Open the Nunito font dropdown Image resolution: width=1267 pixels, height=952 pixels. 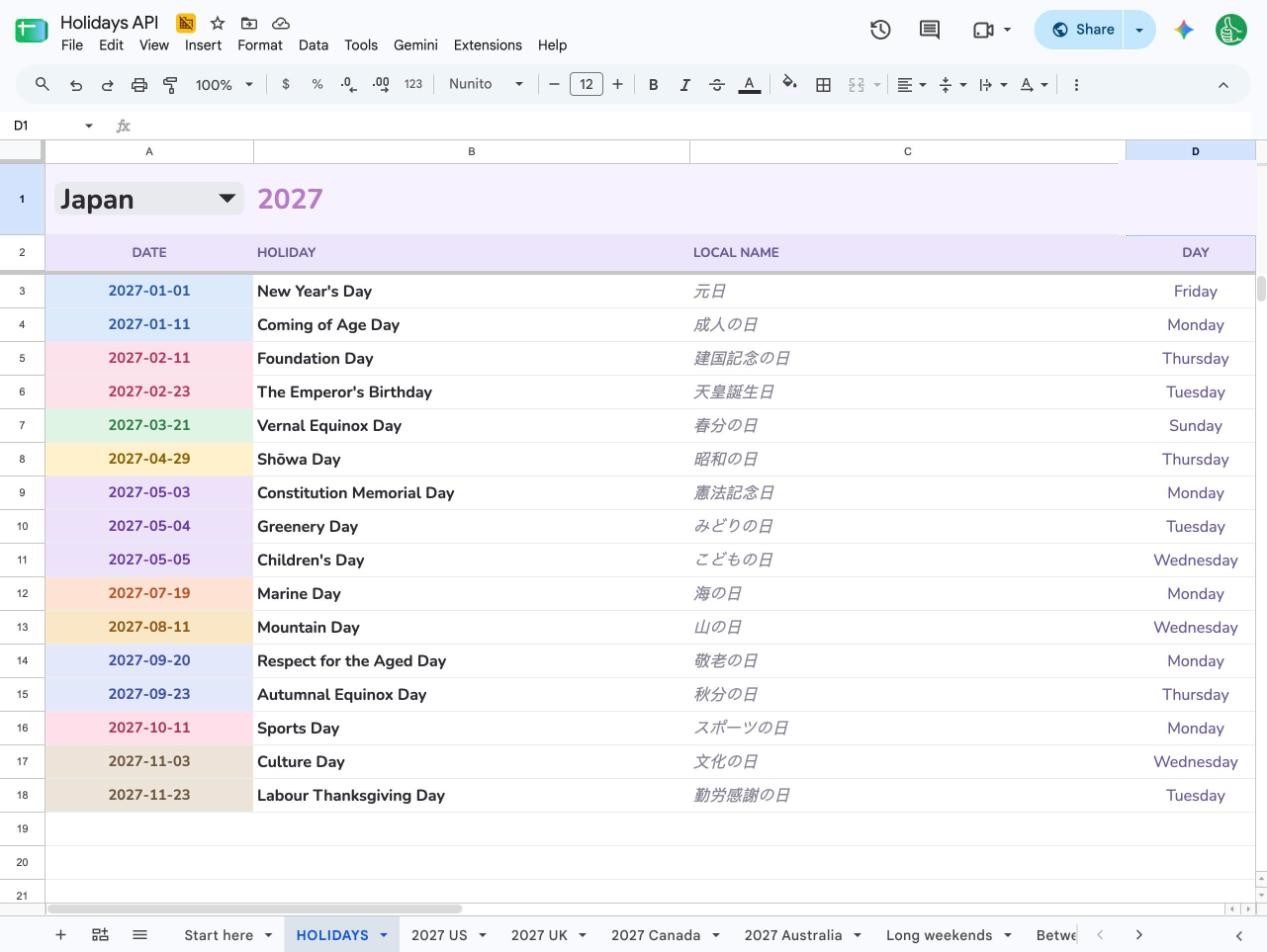click(x=485, y=85)
